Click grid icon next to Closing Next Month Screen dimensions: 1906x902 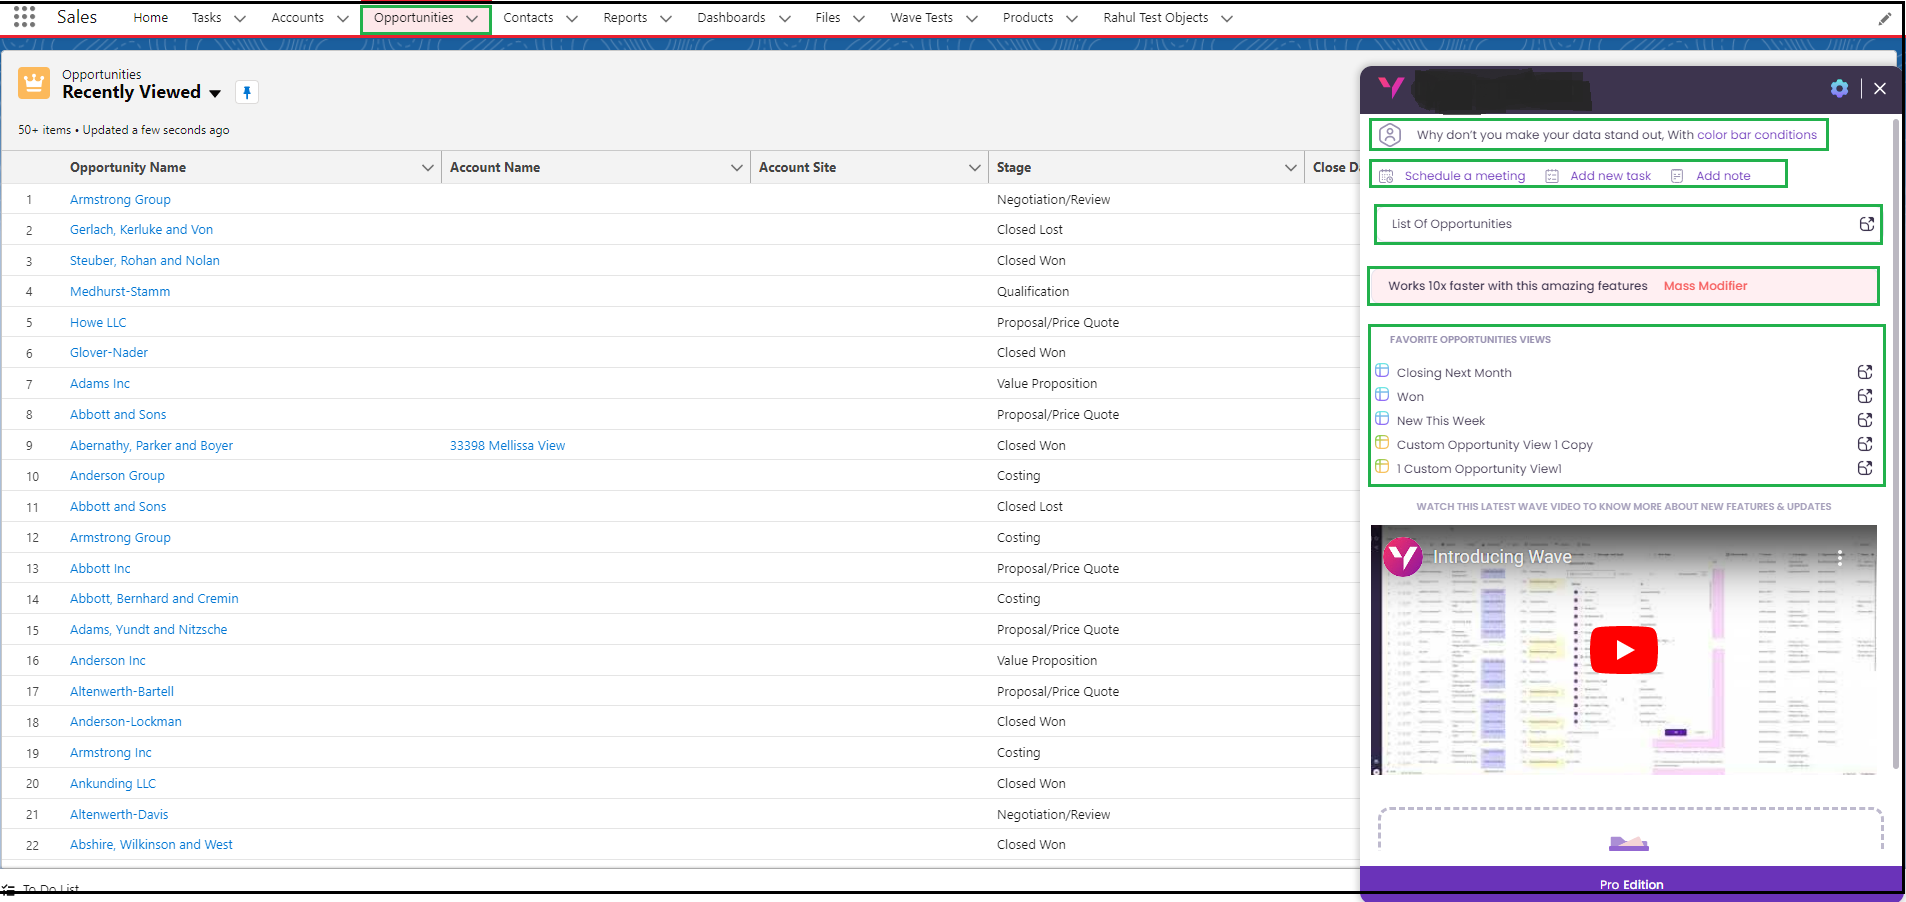(1382, 371)
